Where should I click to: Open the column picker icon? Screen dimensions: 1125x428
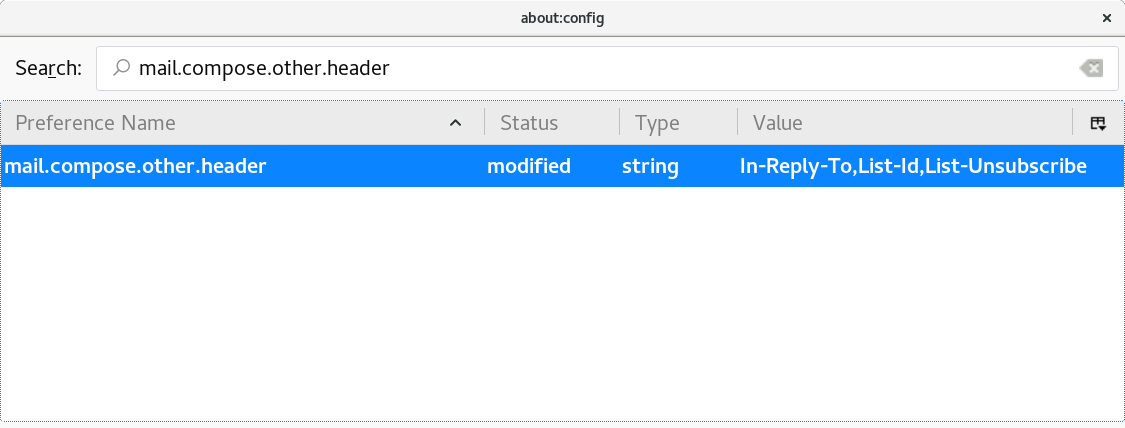pyautogui.click(x=1098, y=123)
